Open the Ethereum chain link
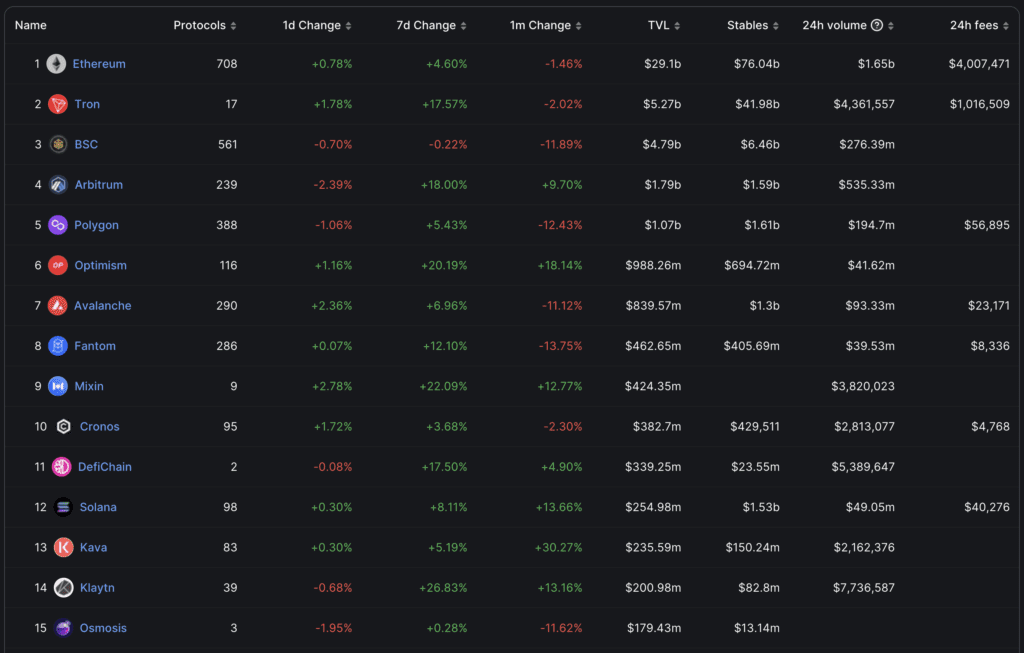Screen dimensions: 1024x653 coord(99,64)
